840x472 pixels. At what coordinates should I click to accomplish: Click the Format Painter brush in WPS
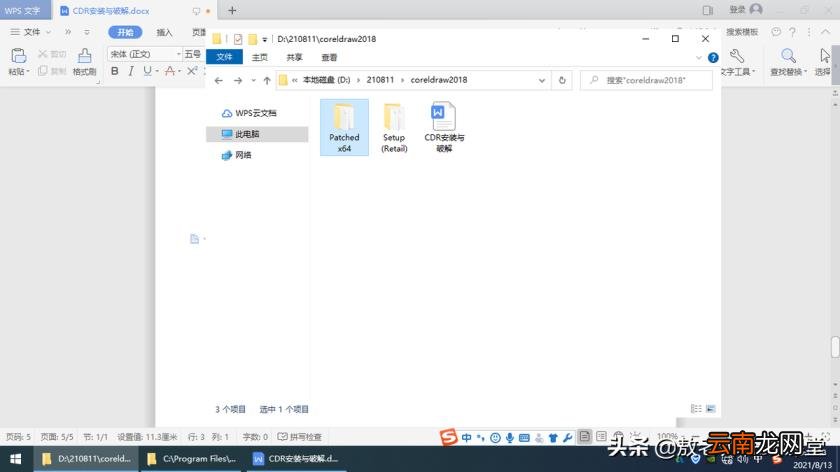click(x=84, y=56)
